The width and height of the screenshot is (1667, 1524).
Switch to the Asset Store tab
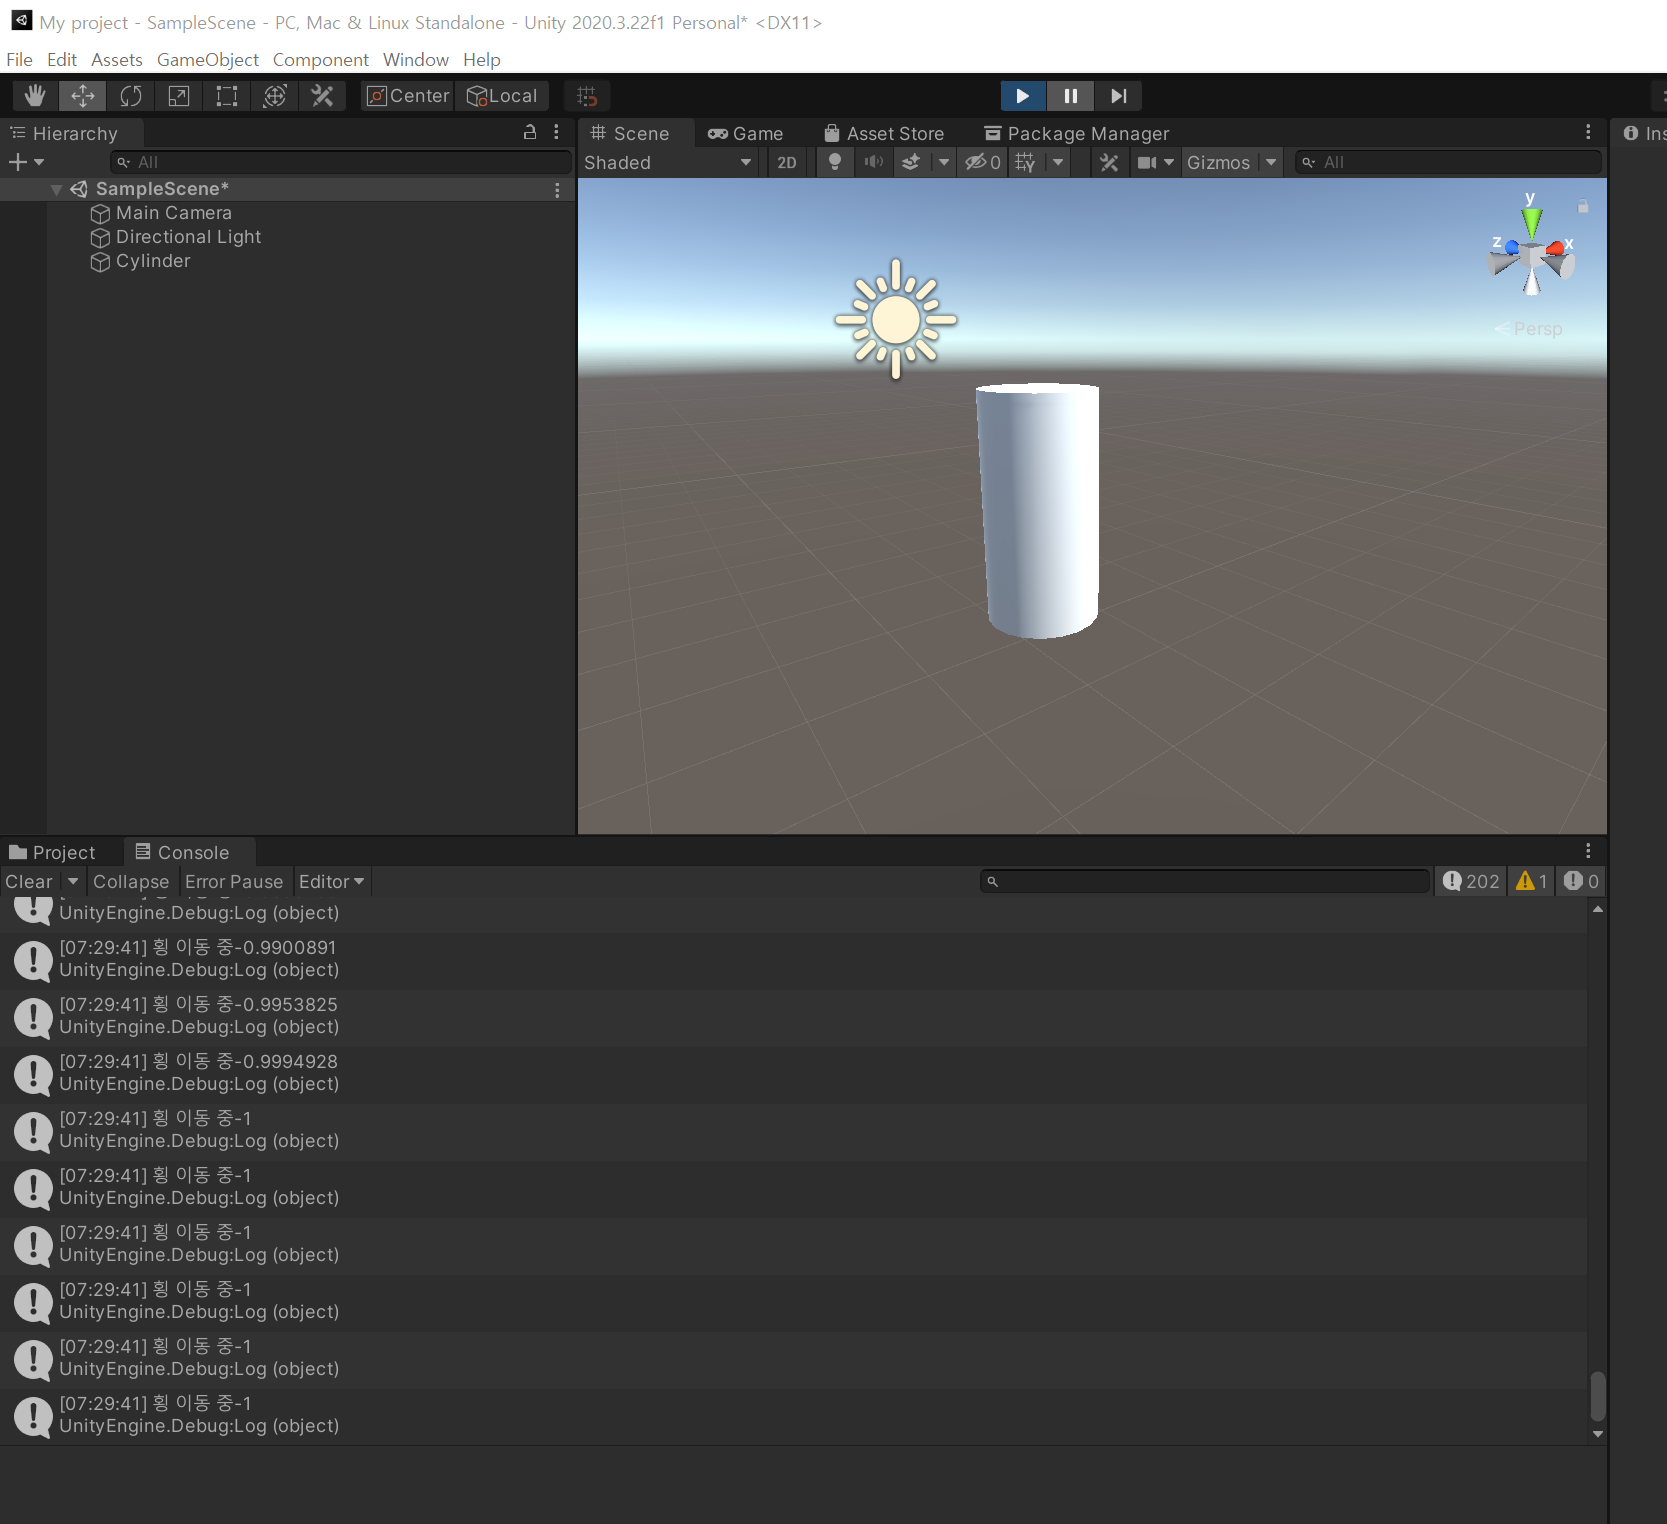pyautogui.click(x=884, y=133)
